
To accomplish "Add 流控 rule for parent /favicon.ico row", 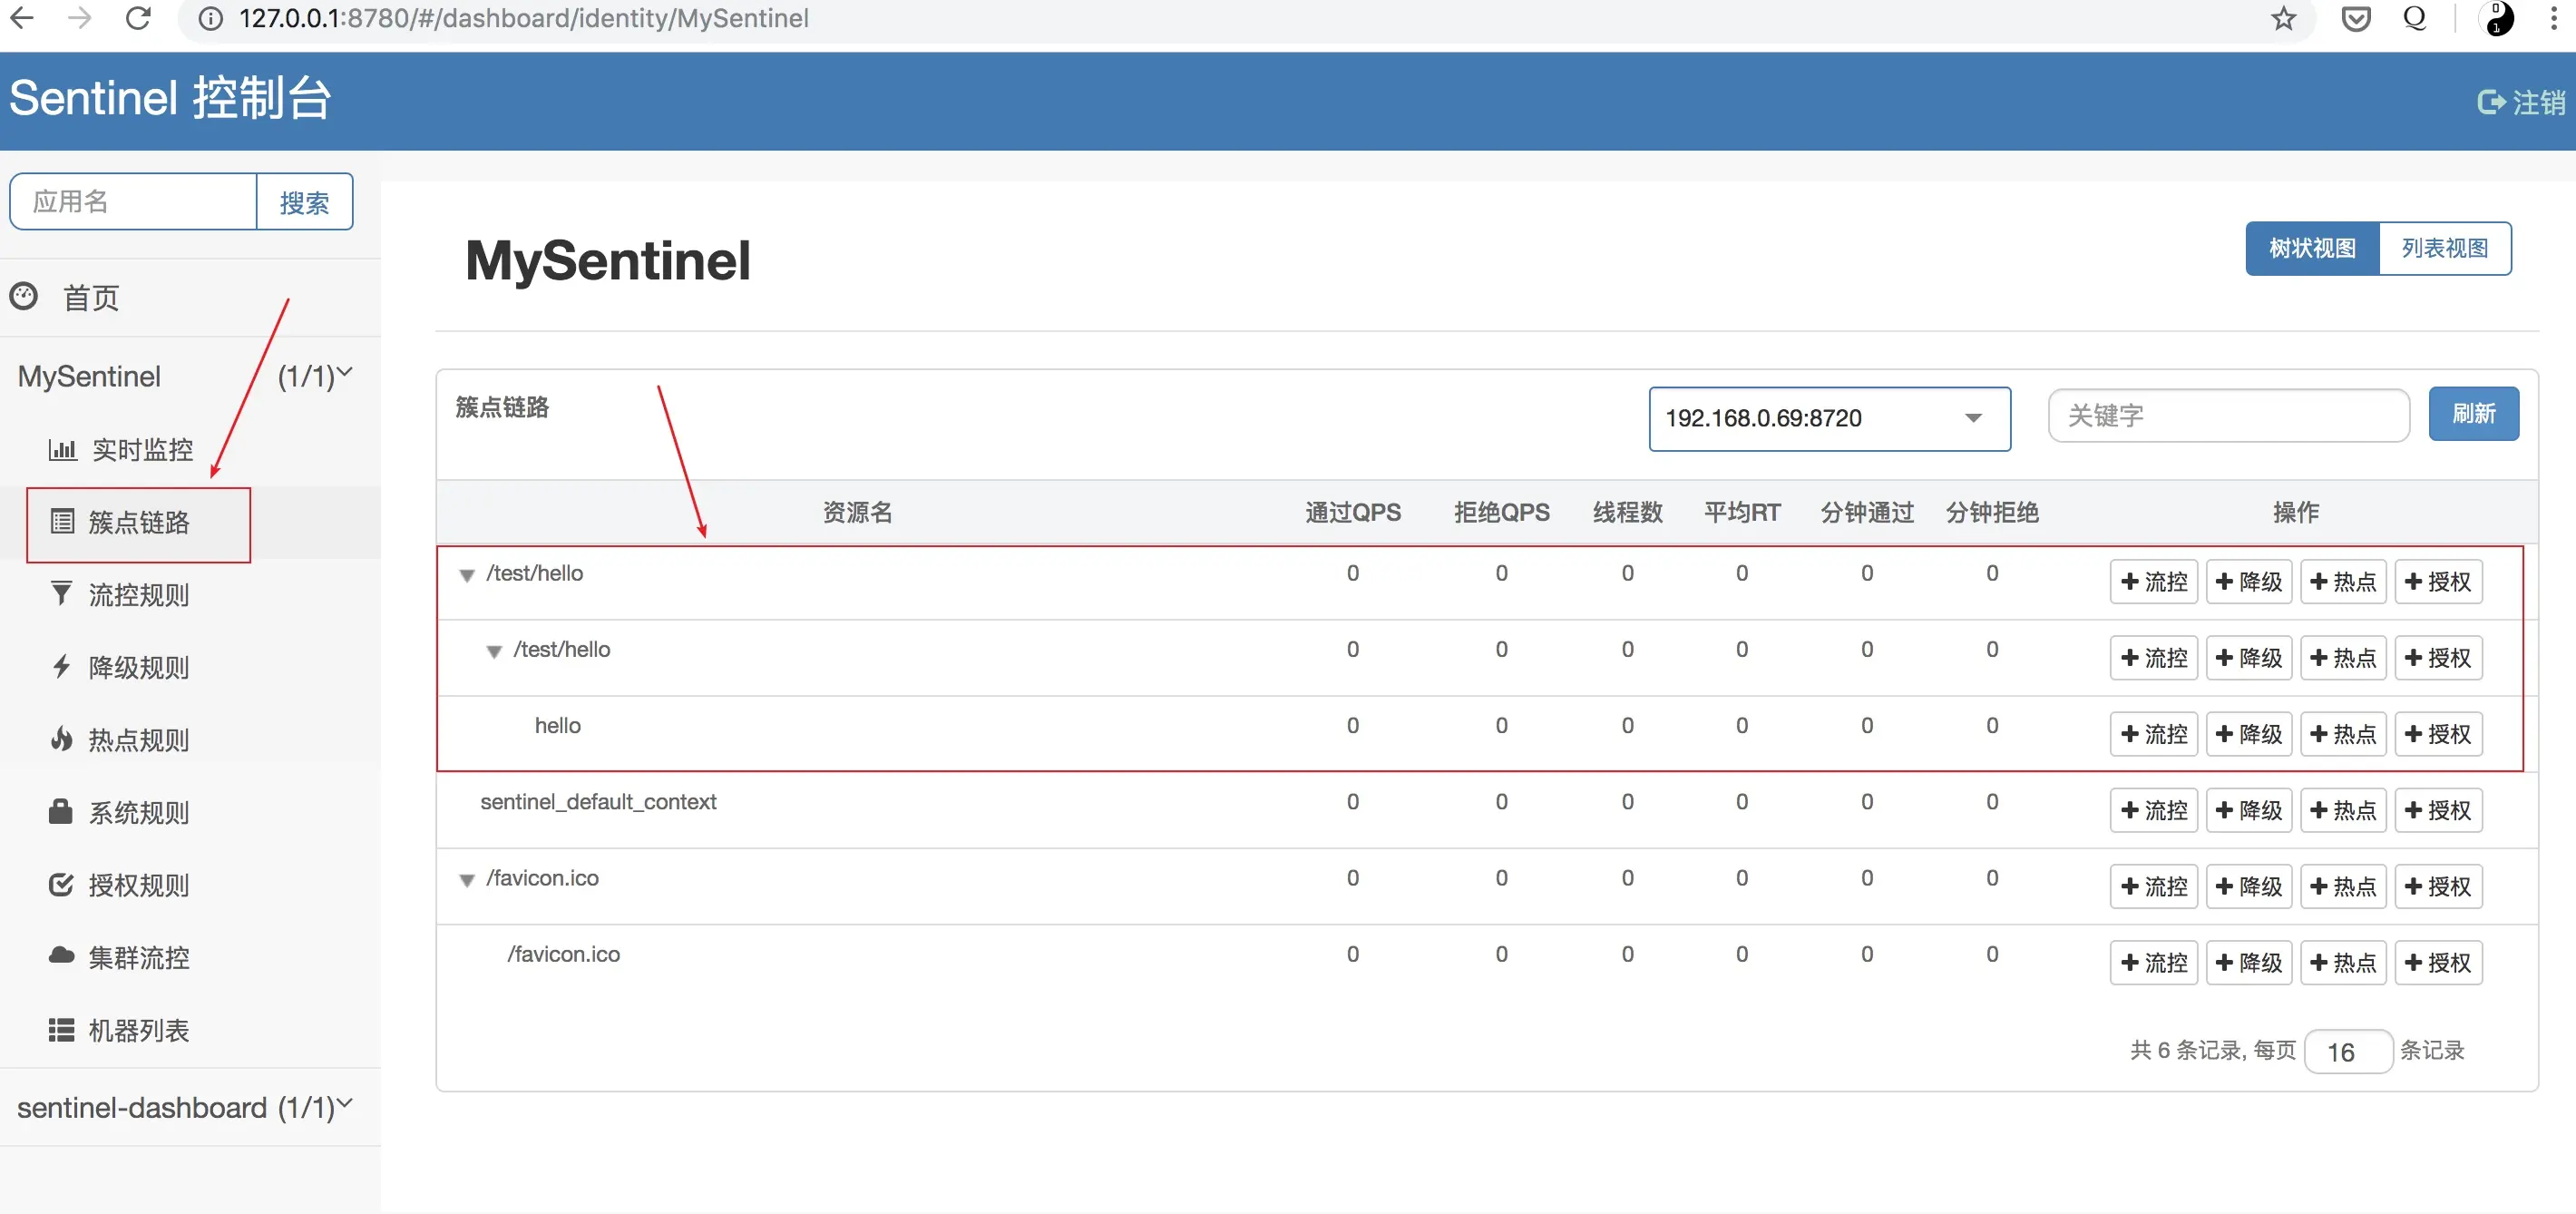I will tap(2153, 886).
